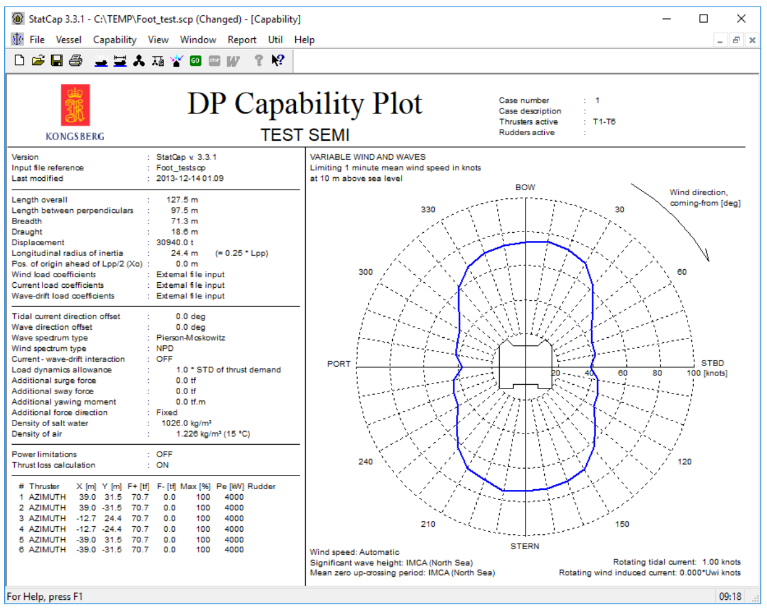Open the Vessel menu
The height and width of the screenshot is (608, 767).
pyautogui.click(x=69, y=39)
